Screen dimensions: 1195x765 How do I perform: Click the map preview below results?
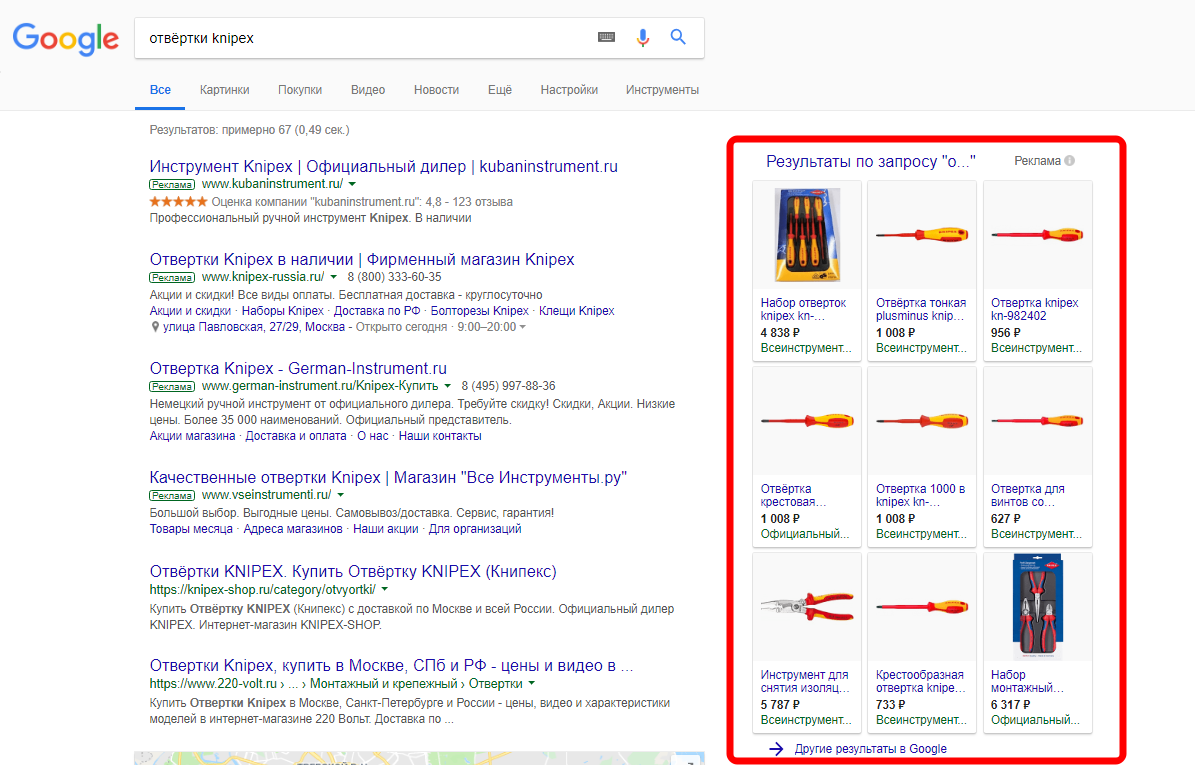point(419,758)
